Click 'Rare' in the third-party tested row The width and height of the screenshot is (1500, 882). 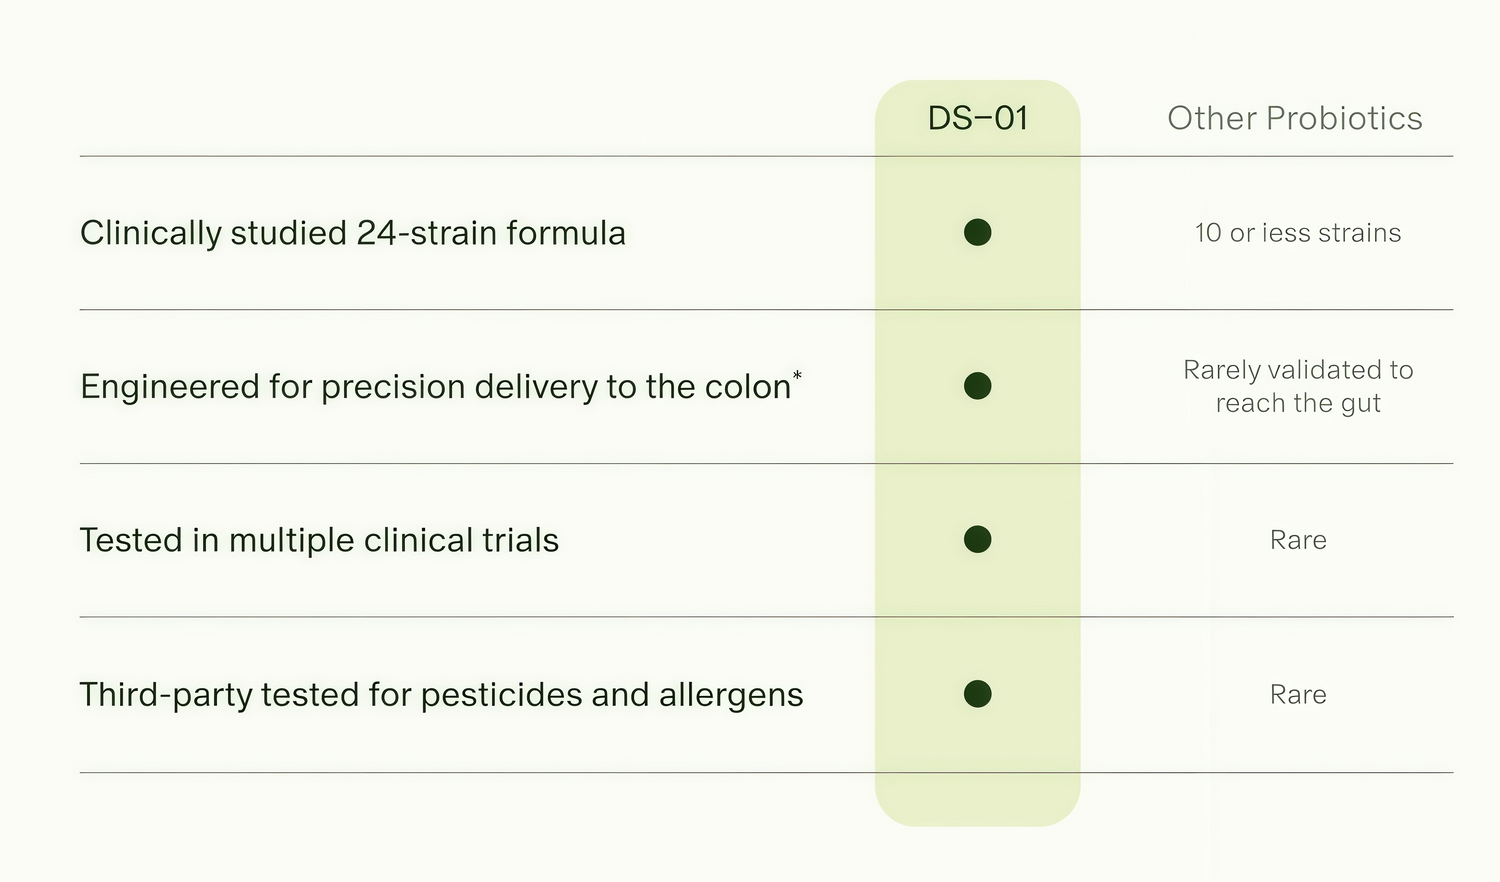(x=1298, y=695)
